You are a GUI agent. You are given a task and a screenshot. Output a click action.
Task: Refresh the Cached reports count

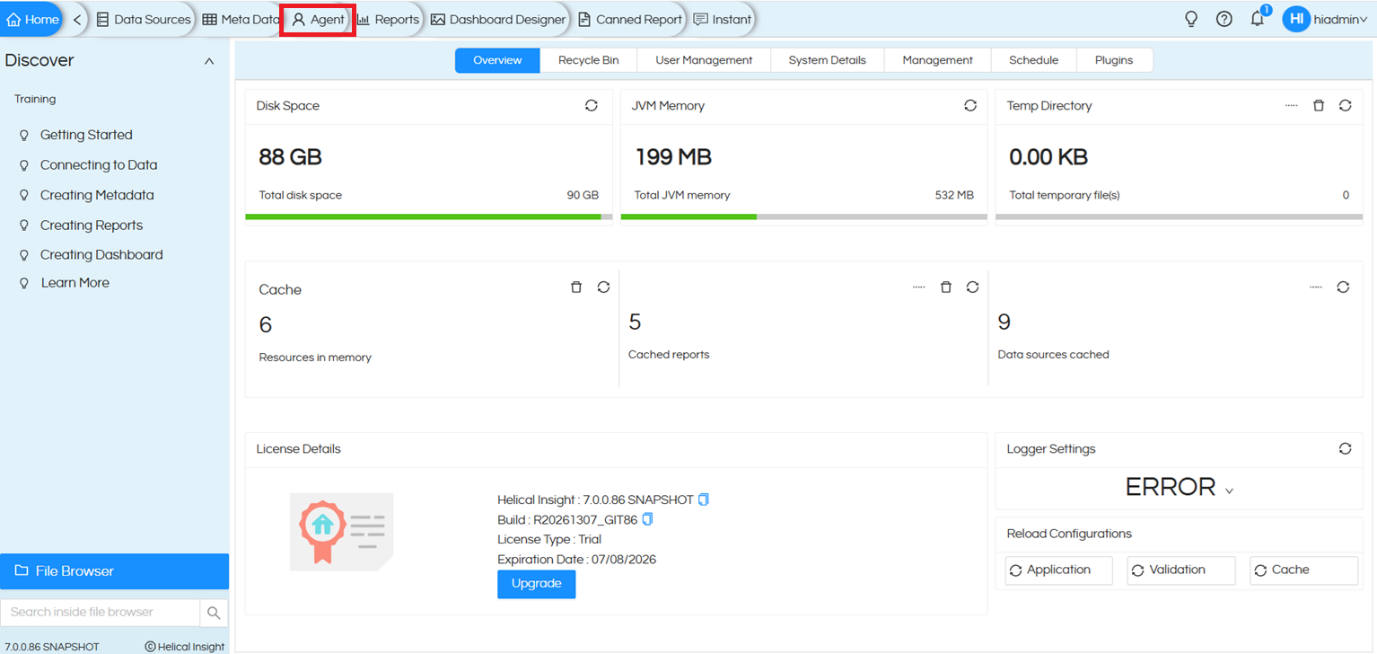pyautogui.click(x=972, y=287)
